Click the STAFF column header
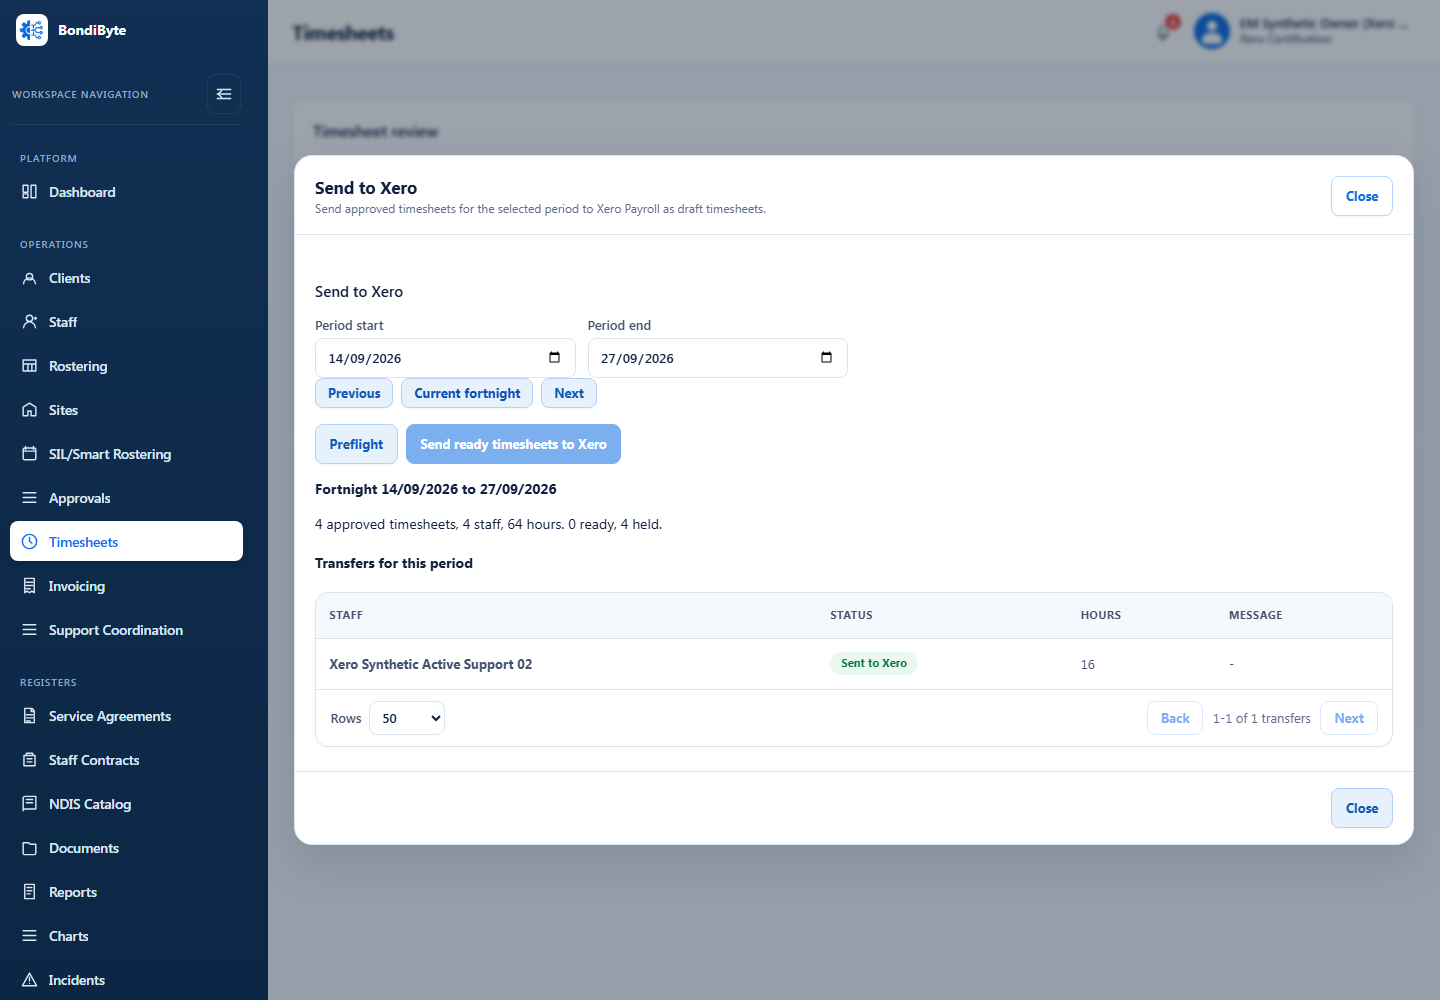The image size is (1440, 1000). coord(346,615)
